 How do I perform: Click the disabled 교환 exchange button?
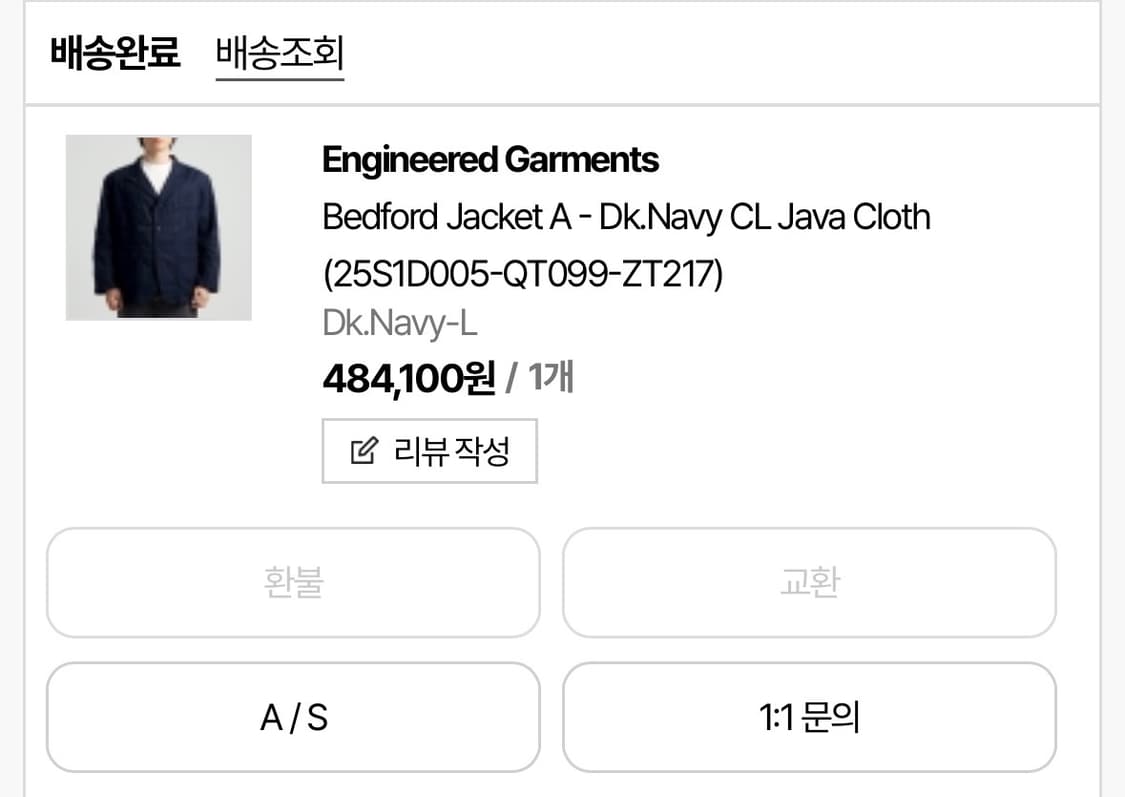coord(808,583)
